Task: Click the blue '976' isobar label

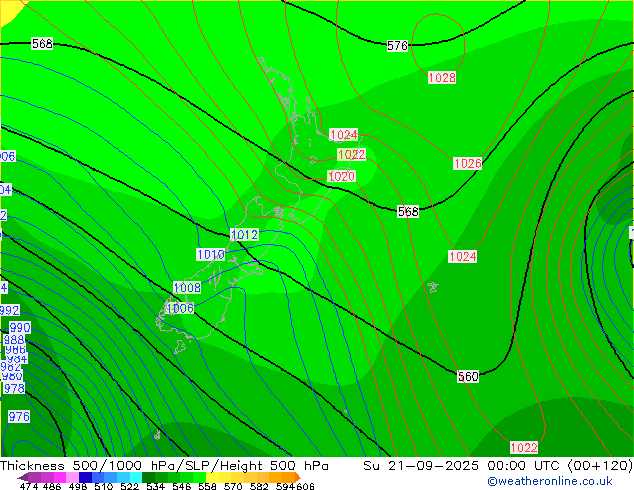Action: (19, 416)
